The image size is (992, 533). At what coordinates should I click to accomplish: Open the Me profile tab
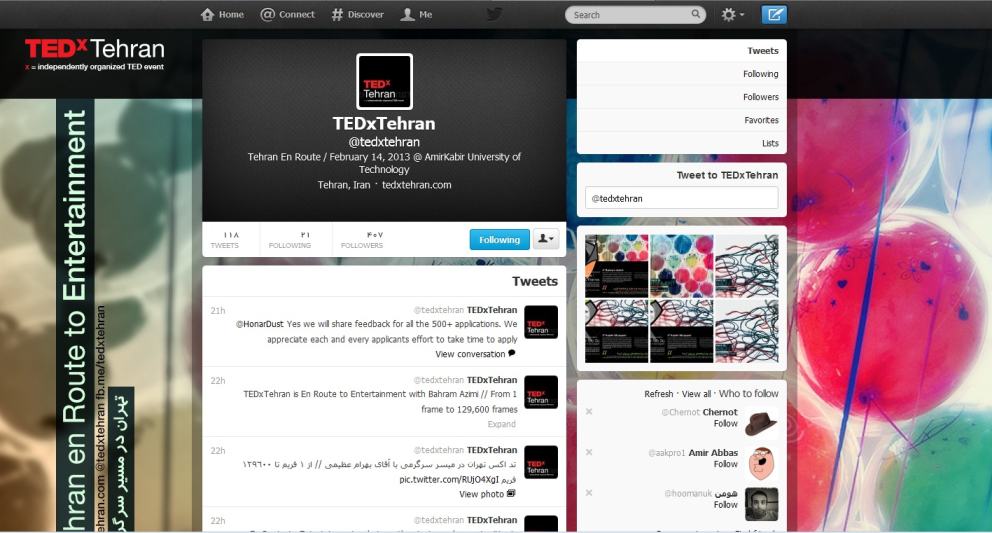pyautogui.click(x=416, y=15)
